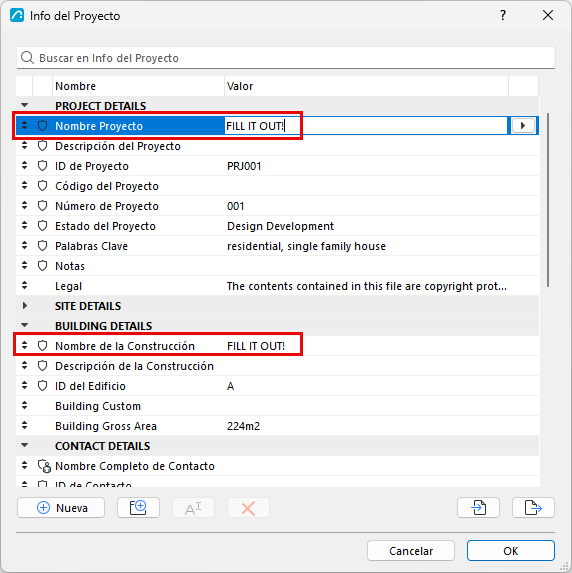Select the Código del Proyecto row label
This screenshot has width=572, height=573.
pos(107,186)
